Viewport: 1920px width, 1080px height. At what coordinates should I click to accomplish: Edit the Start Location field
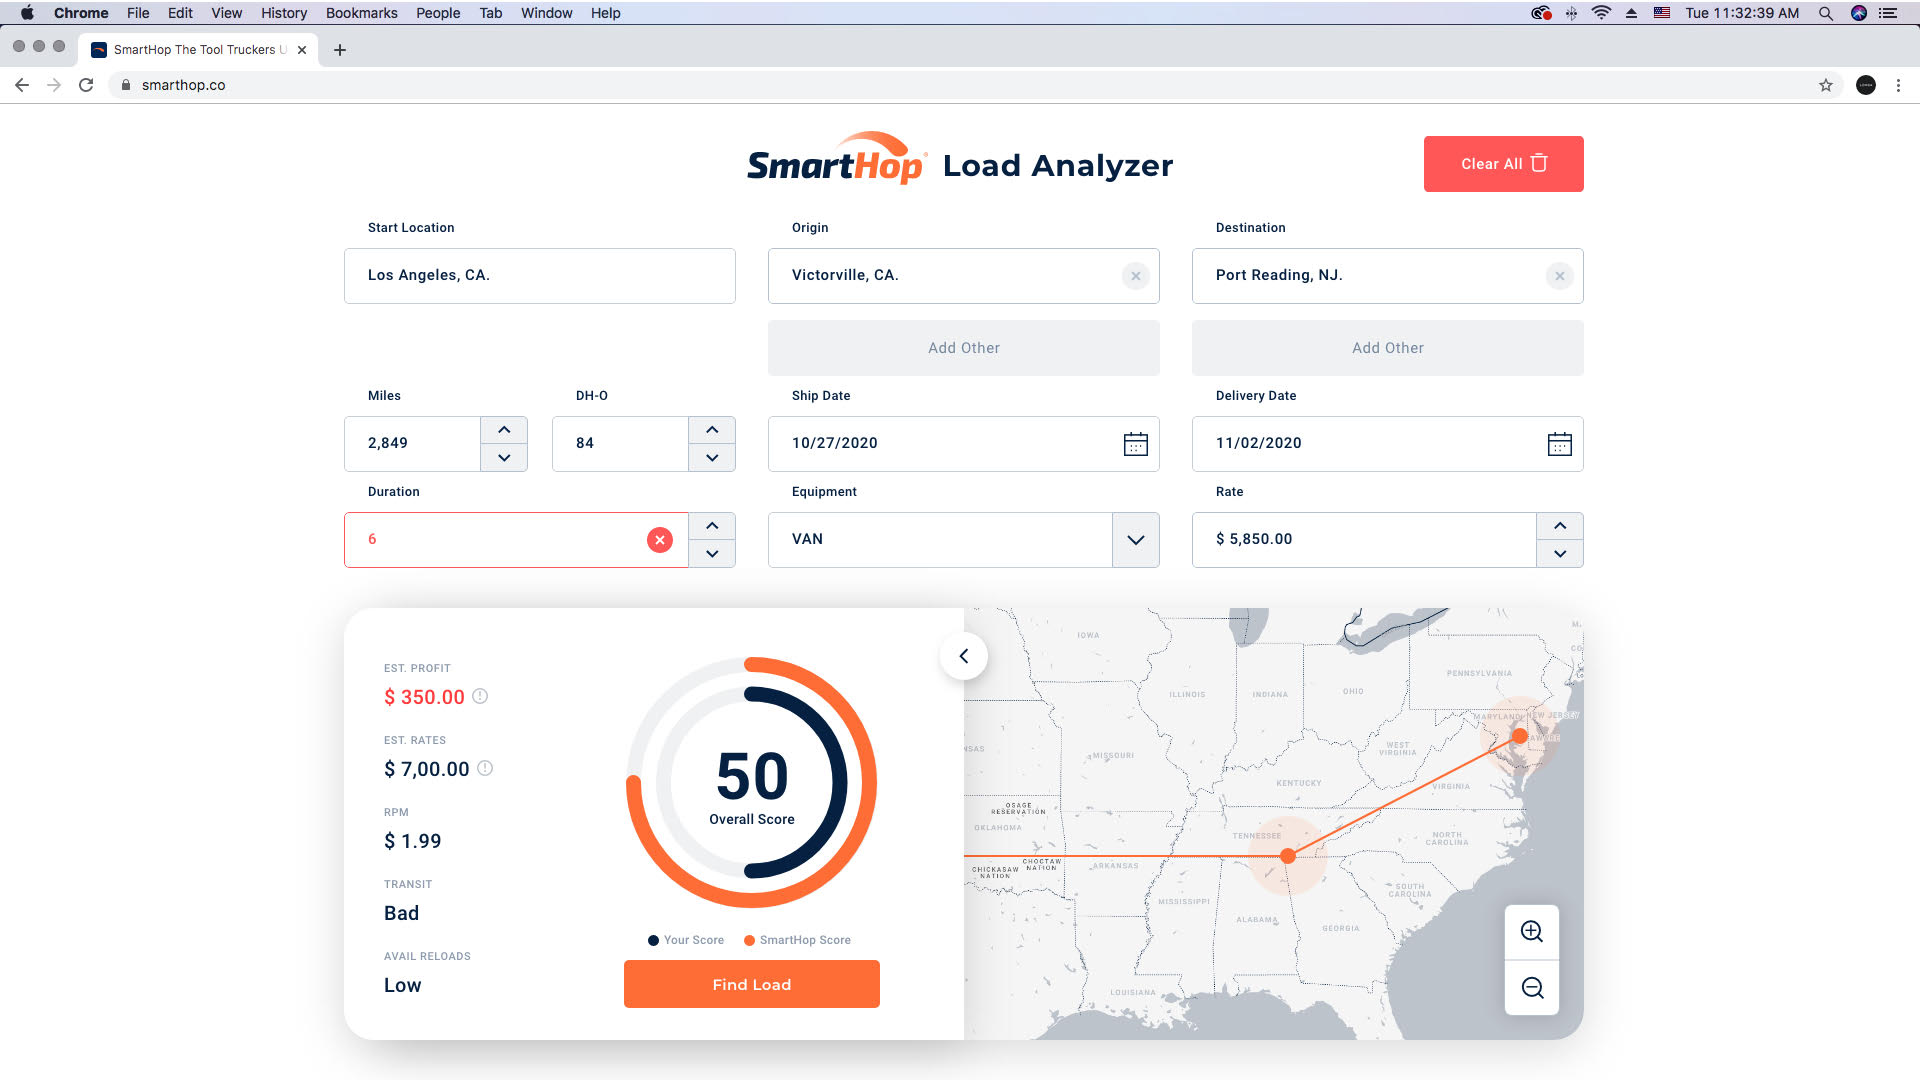click(x=540, y=276)
